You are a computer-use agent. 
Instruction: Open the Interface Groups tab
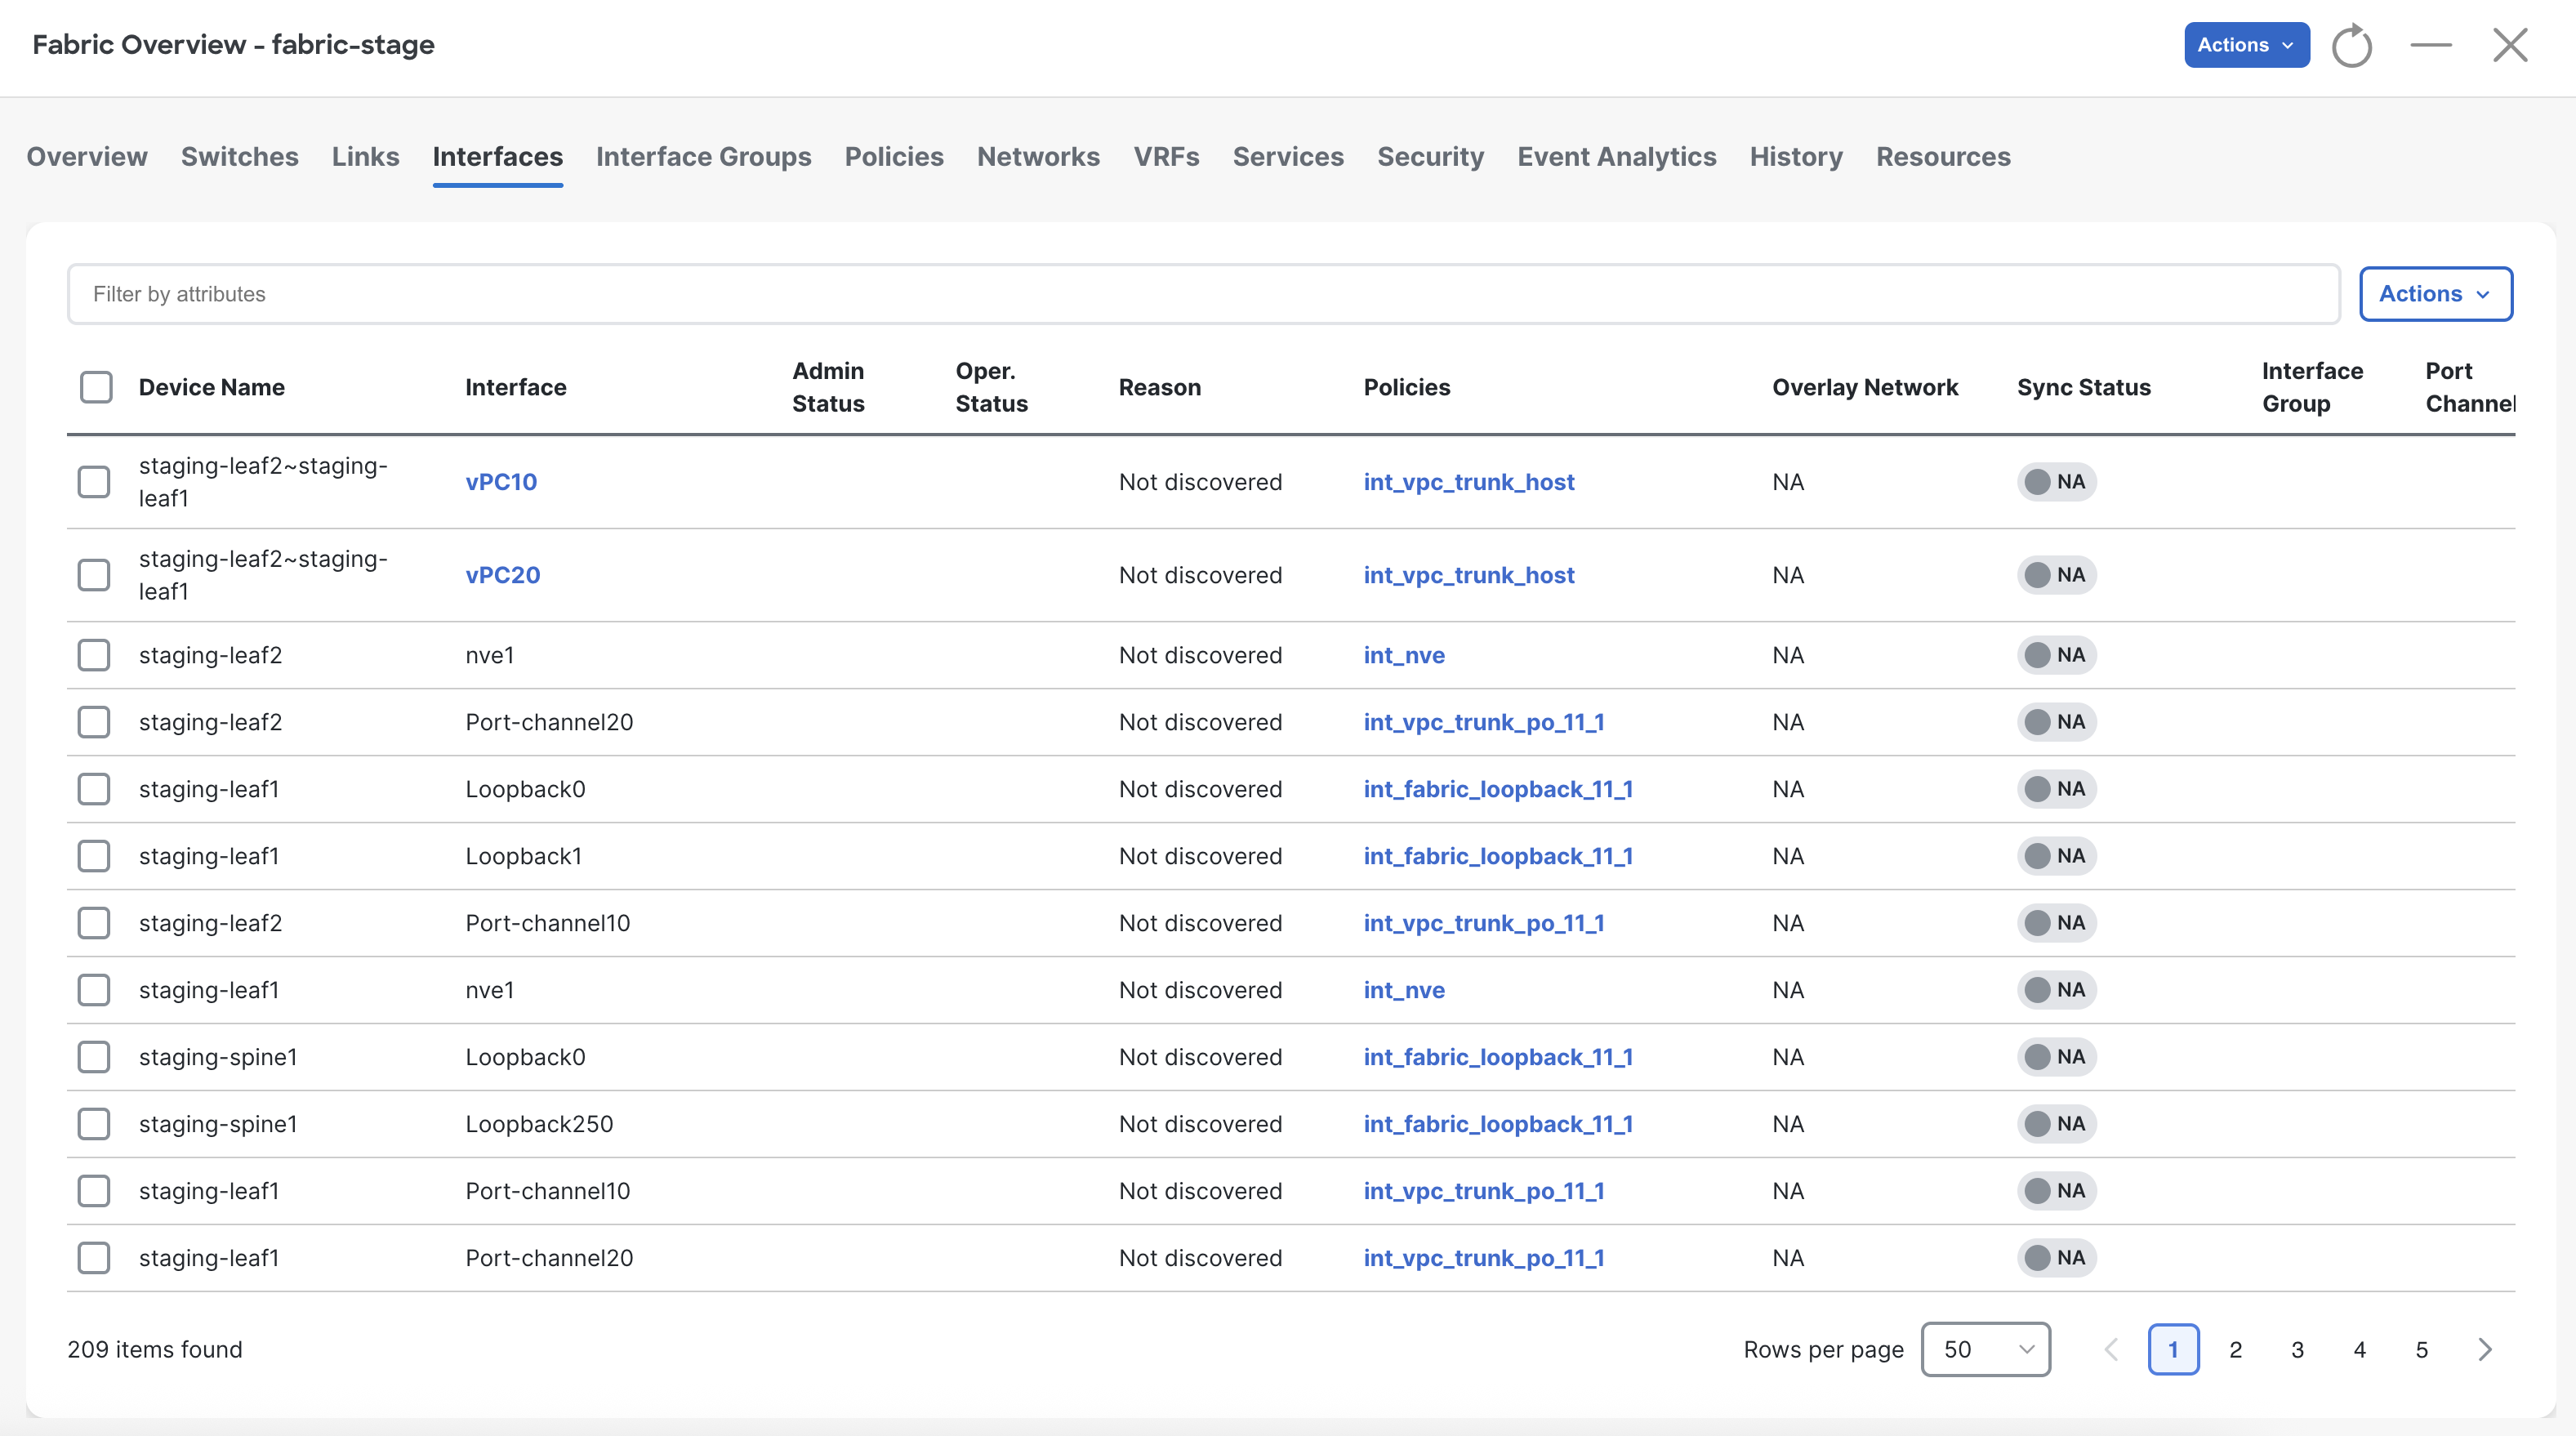(x=704, y=157)
